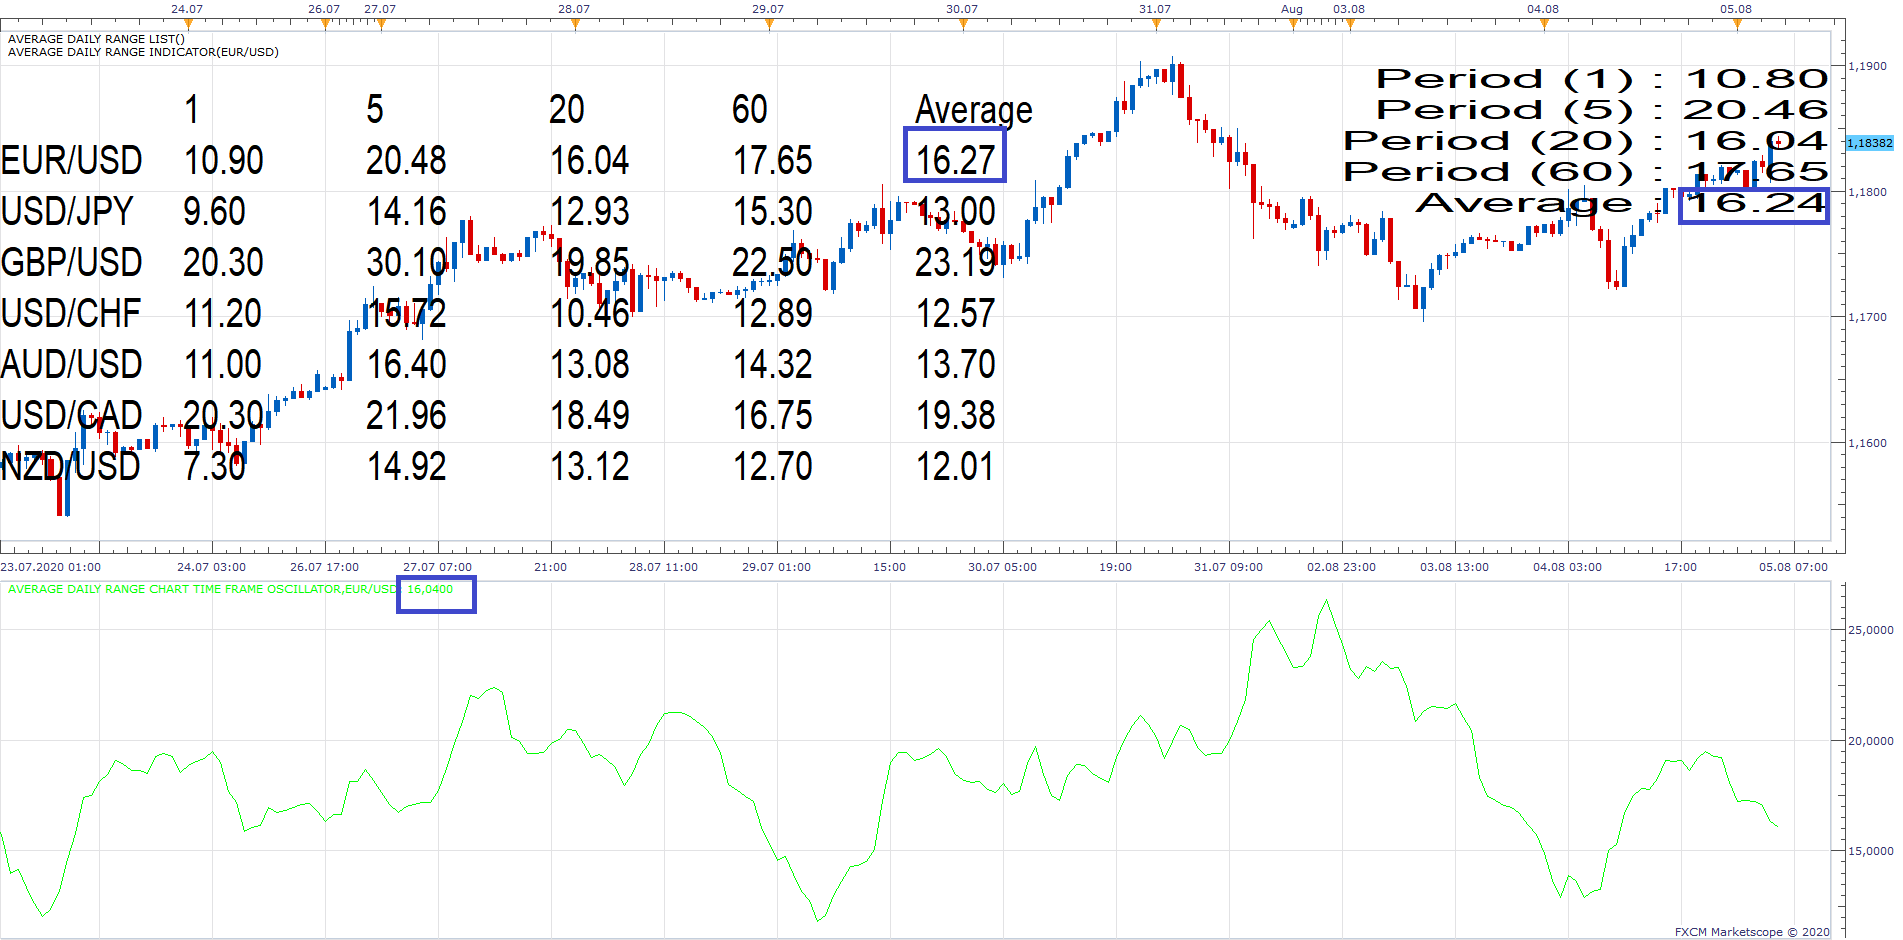Select the AVERAGE DAILY RANGE INDICATOR(EUR/USD) label
1903x940 pixels.
143,52
